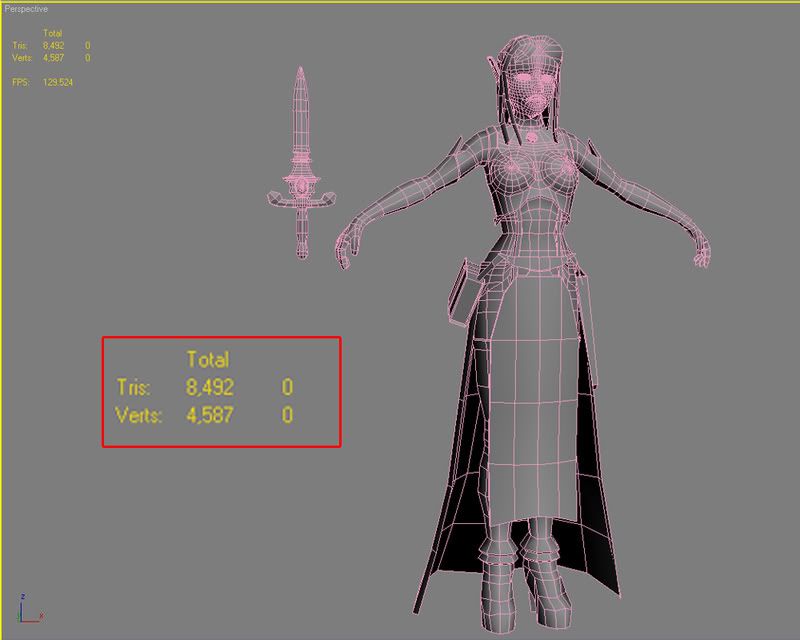Click the pendant on the character's neck

point(535,132)
